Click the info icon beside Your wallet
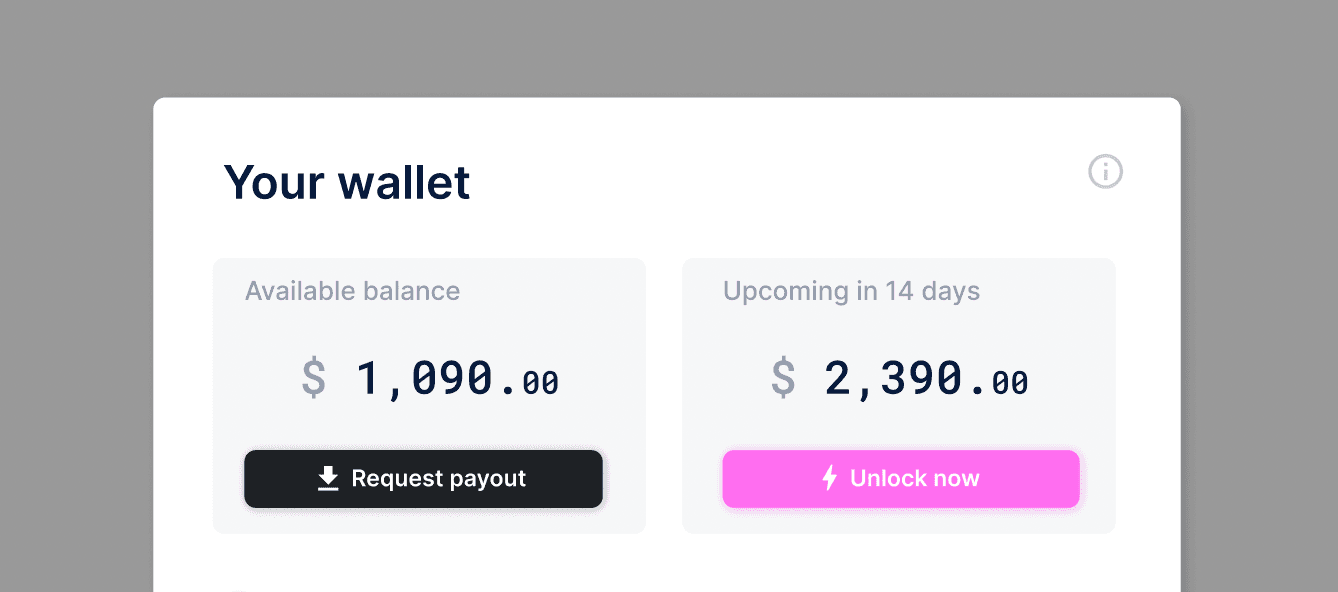This screenshot has height=592, width=1338. [1105, 172]
